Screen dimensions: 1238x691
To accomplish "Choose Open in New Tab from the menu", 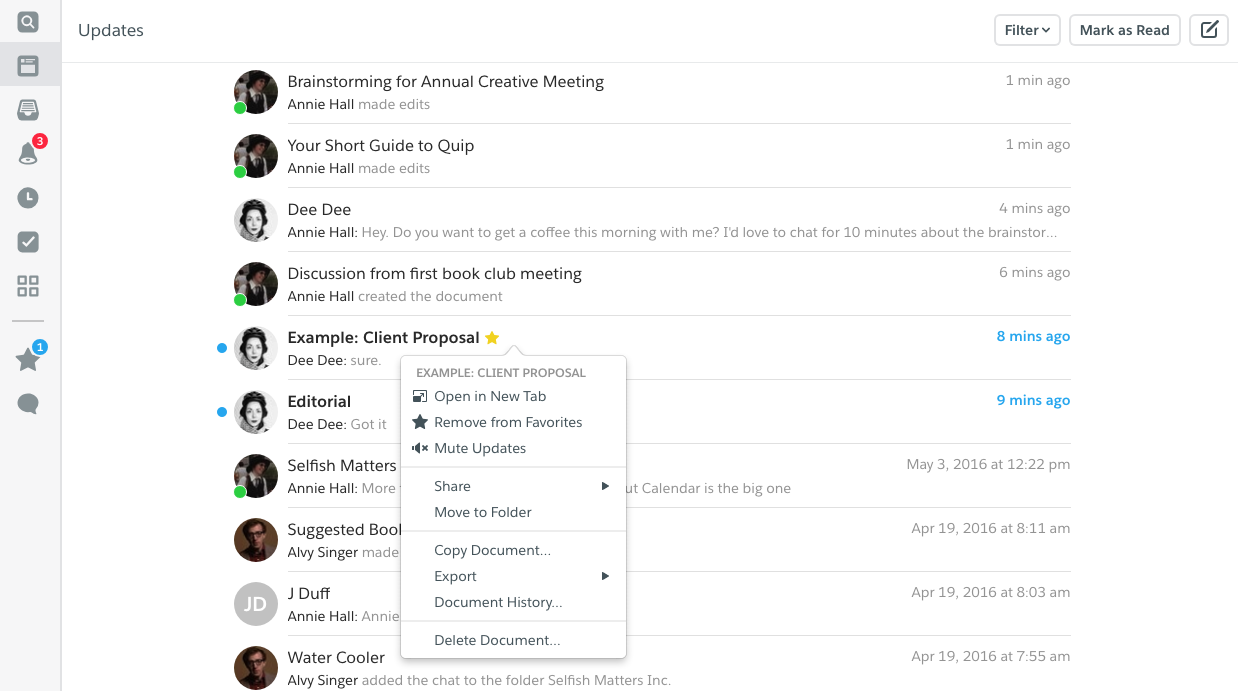I will click(490, 396).
